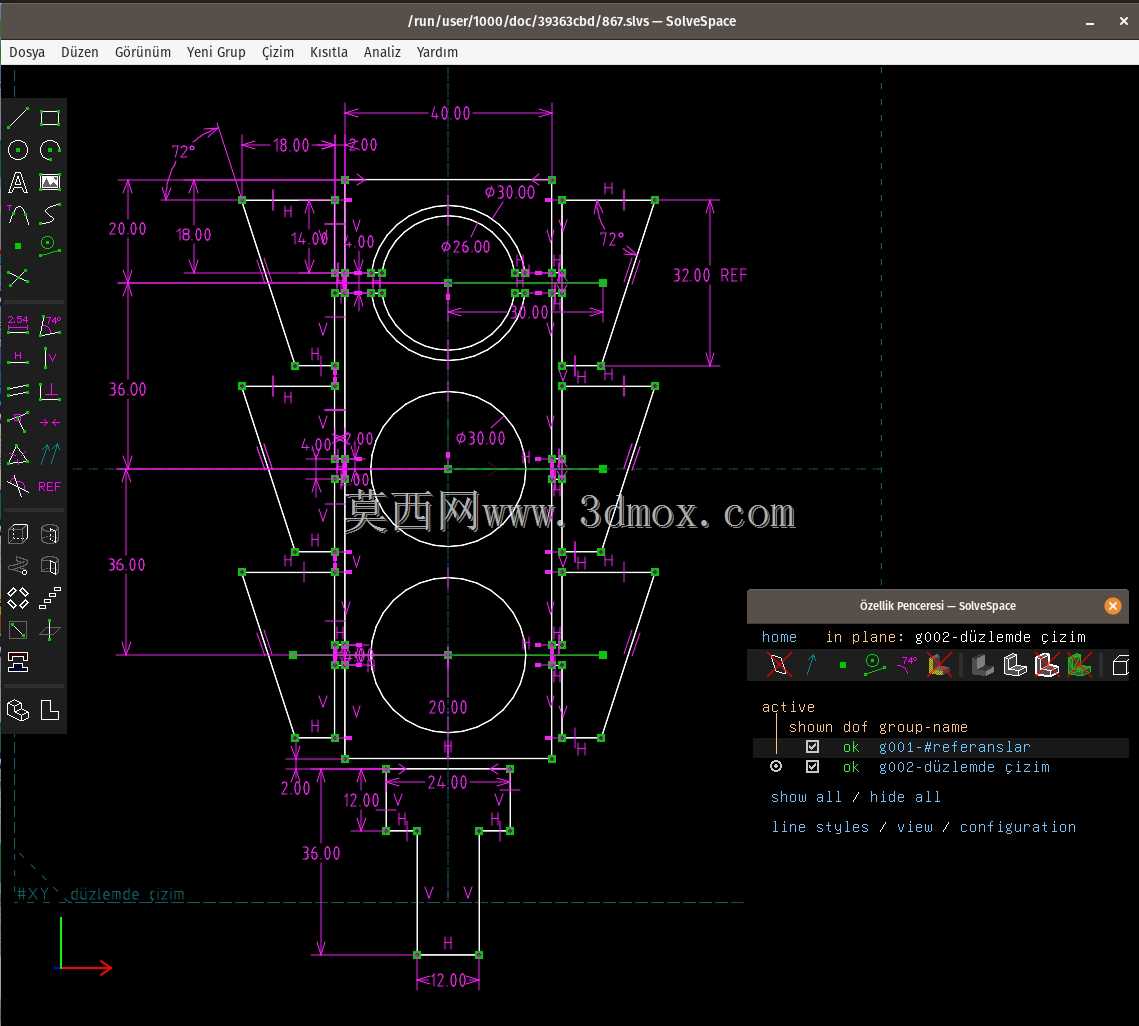Uncheck shown box for g002-düzlemde çizim
Screen dimensions: 1139x1026
[812, 767]
